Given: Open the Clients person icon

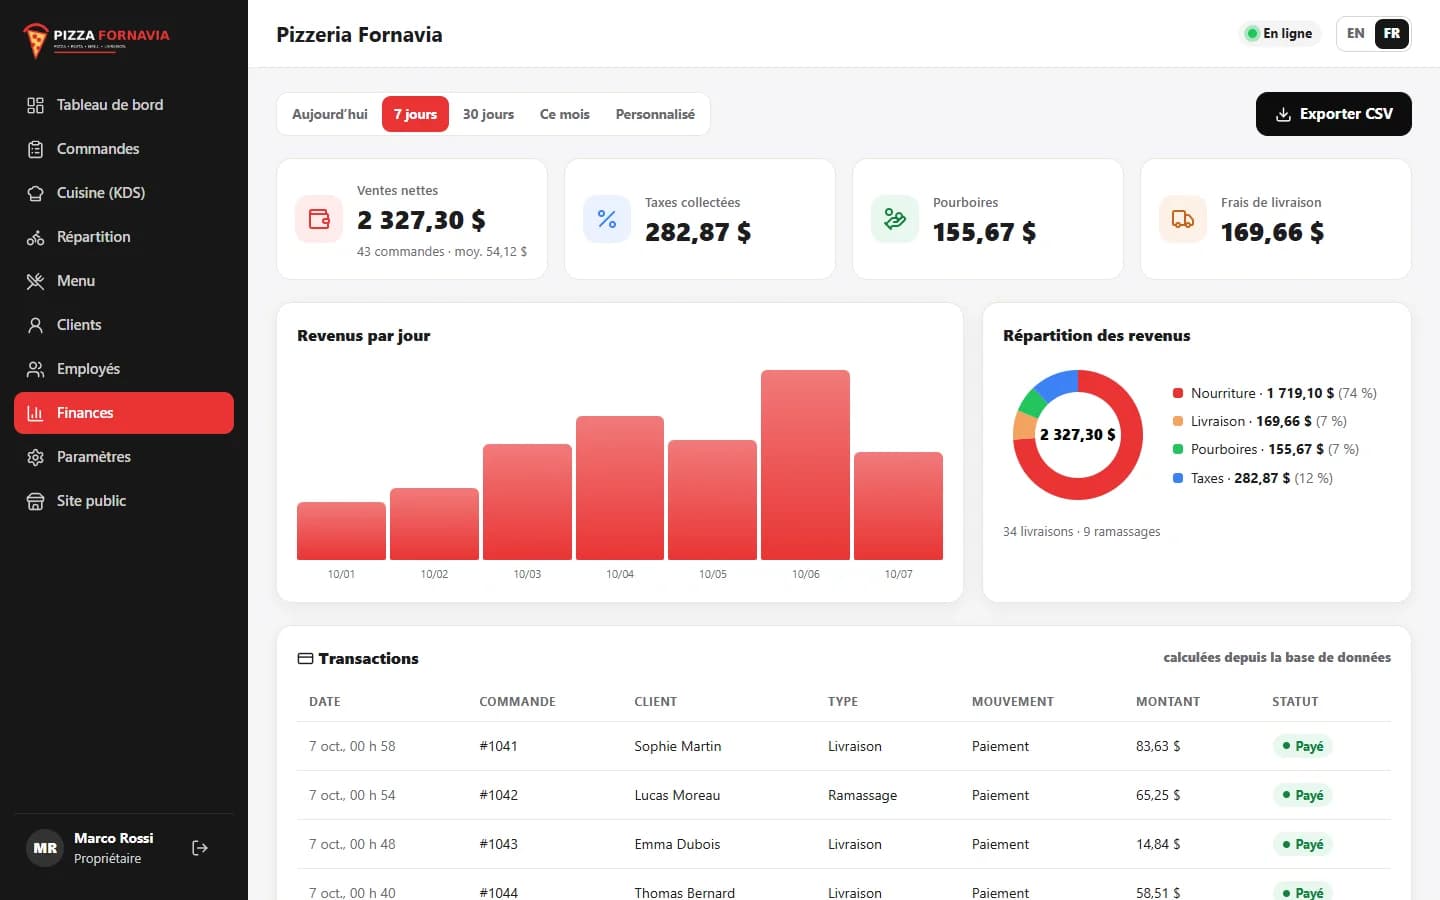Looking at the screenshot, I should pos(35,325).
